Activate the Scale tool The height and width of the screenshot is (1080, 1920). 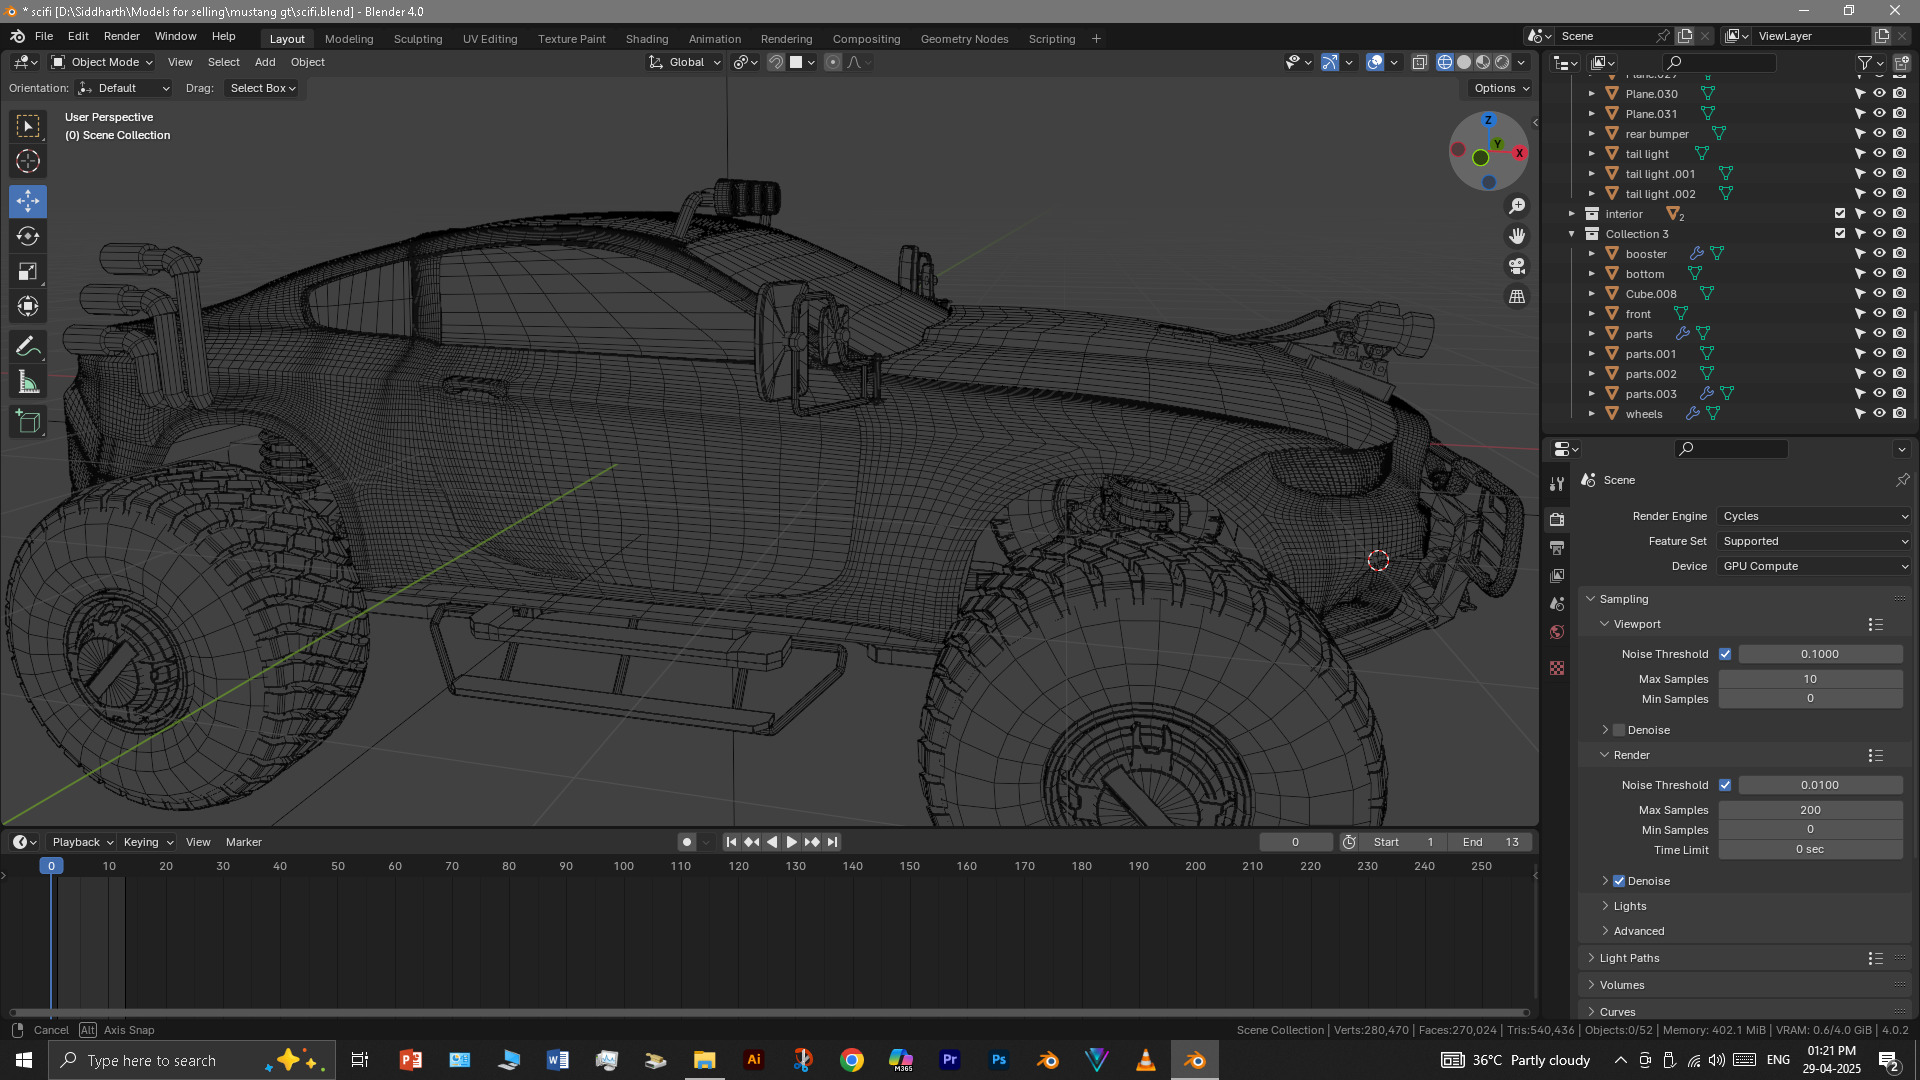coord(28,271)
